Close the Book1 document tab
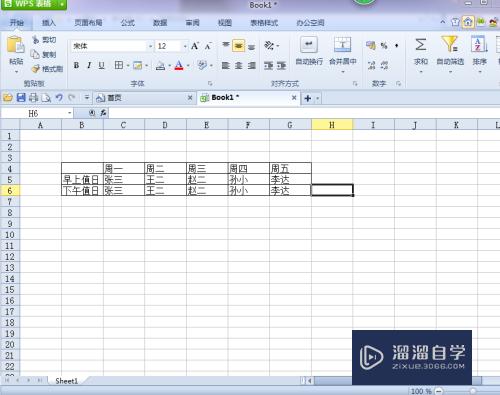Image resolution: width=500 pixels, height=395 pixels. coord(294,98)
